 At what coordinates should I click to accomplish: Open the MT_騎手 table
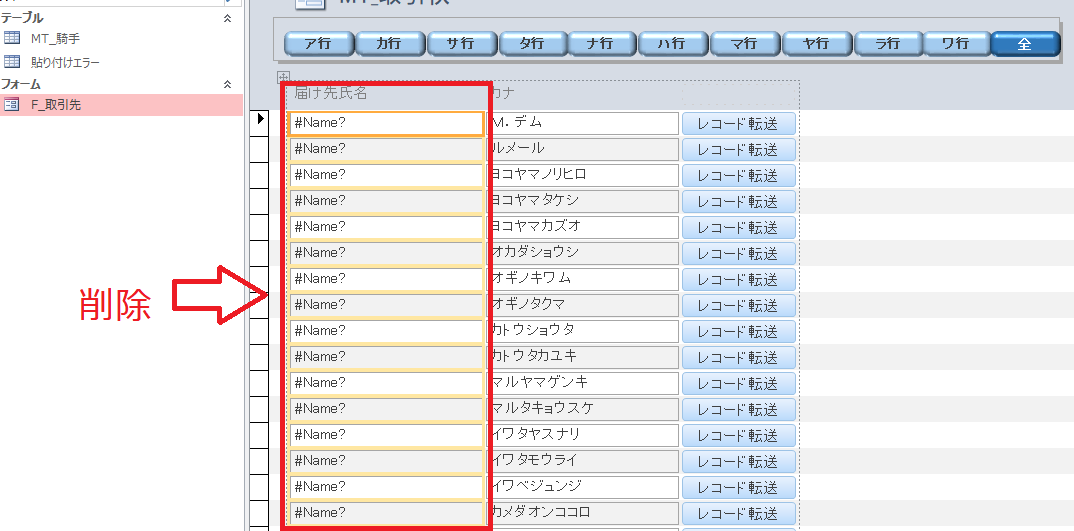57,38
